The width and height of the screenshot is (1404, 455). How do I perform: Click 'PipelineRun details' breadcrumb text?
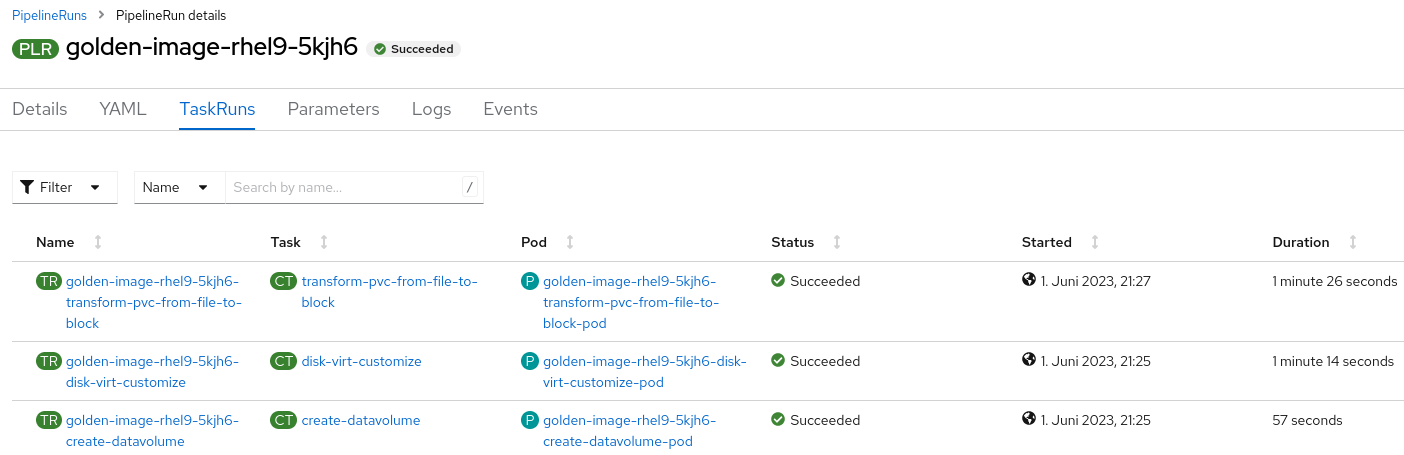(x=171, y=15)
